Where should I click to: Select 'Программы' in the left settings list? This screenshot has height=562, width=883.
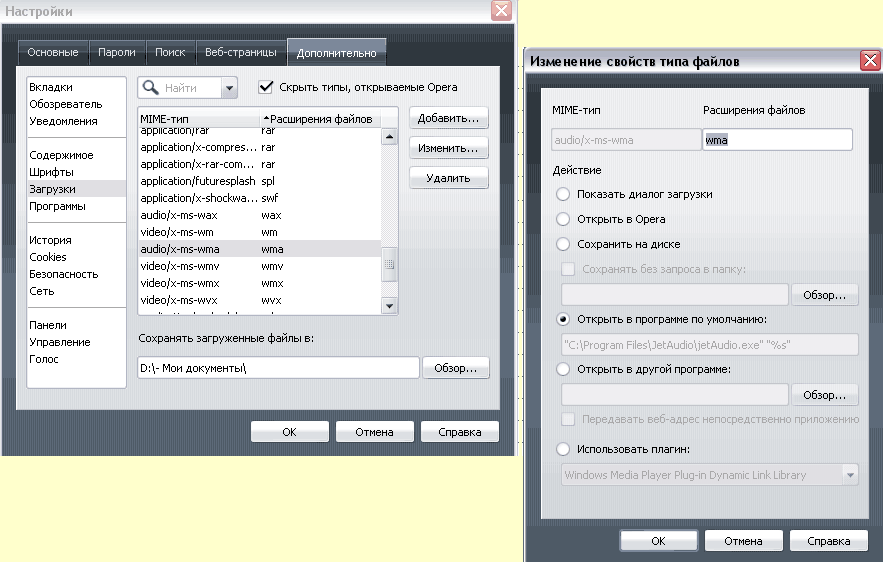click(57, 206)
